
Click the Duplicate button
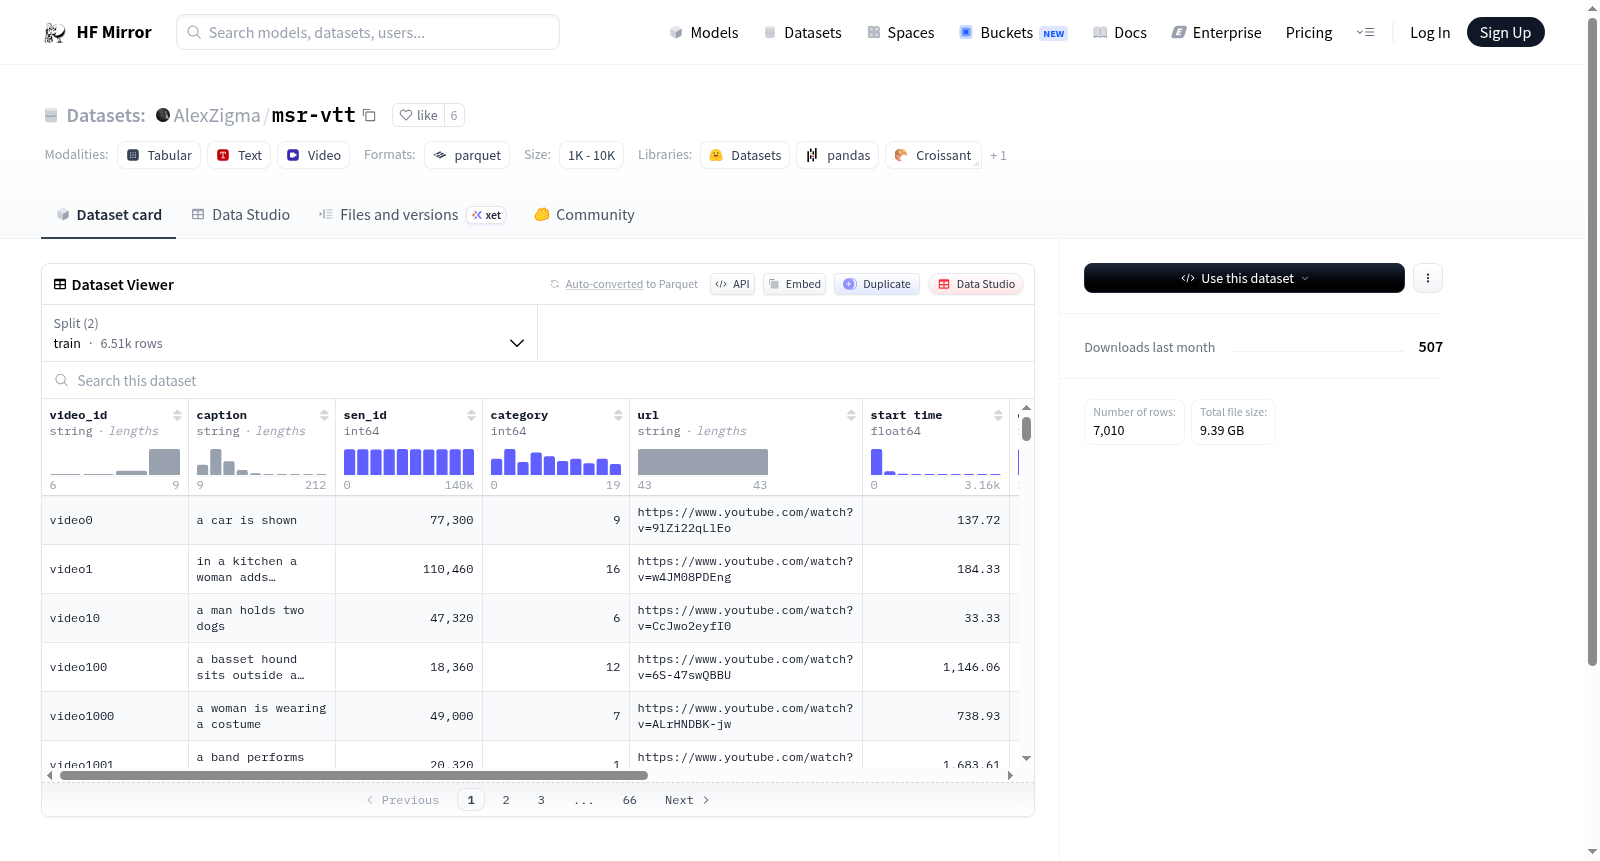(877, 284)
